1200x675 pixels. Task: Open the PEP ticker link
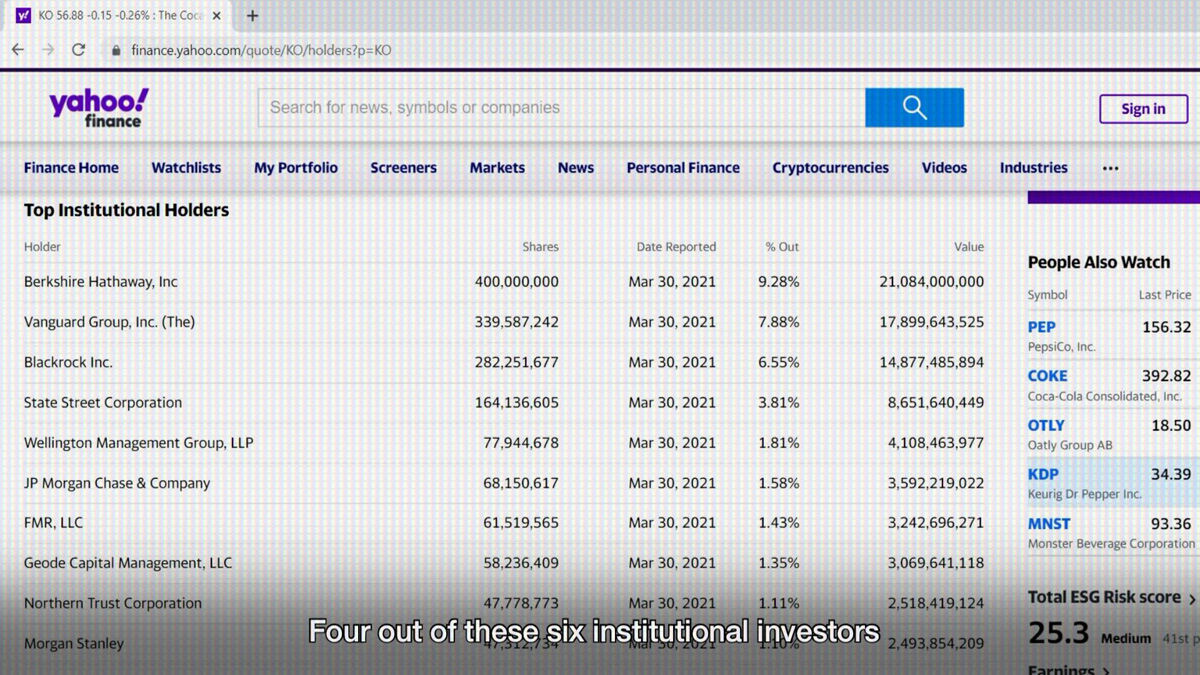[x=1041, y=327]
